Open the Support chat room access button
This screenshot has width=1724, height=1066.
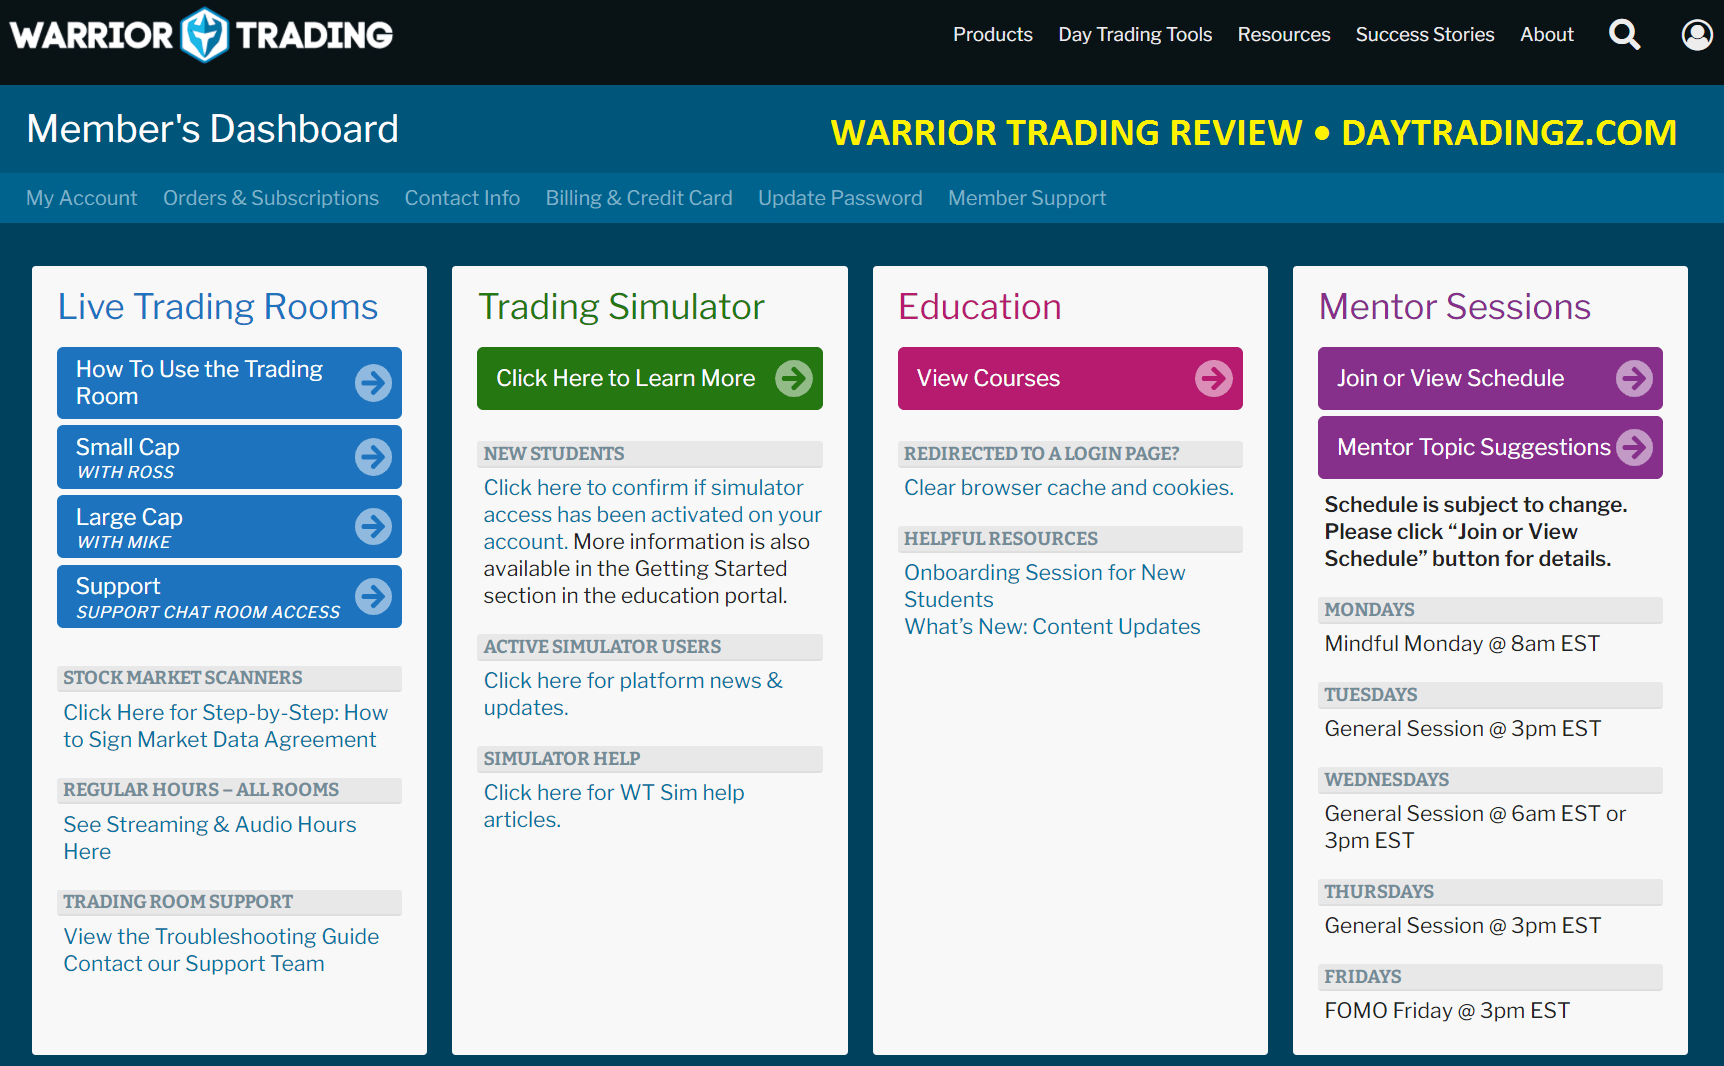pos(229,596)
